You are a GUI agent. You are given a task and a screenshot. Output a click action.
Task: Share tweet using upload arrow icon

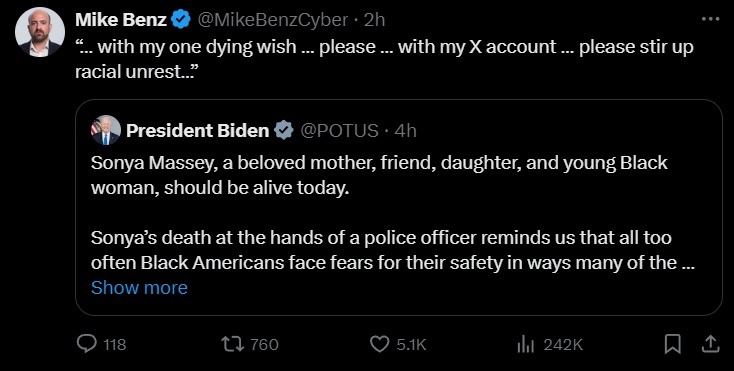click(x=710, y=344)
